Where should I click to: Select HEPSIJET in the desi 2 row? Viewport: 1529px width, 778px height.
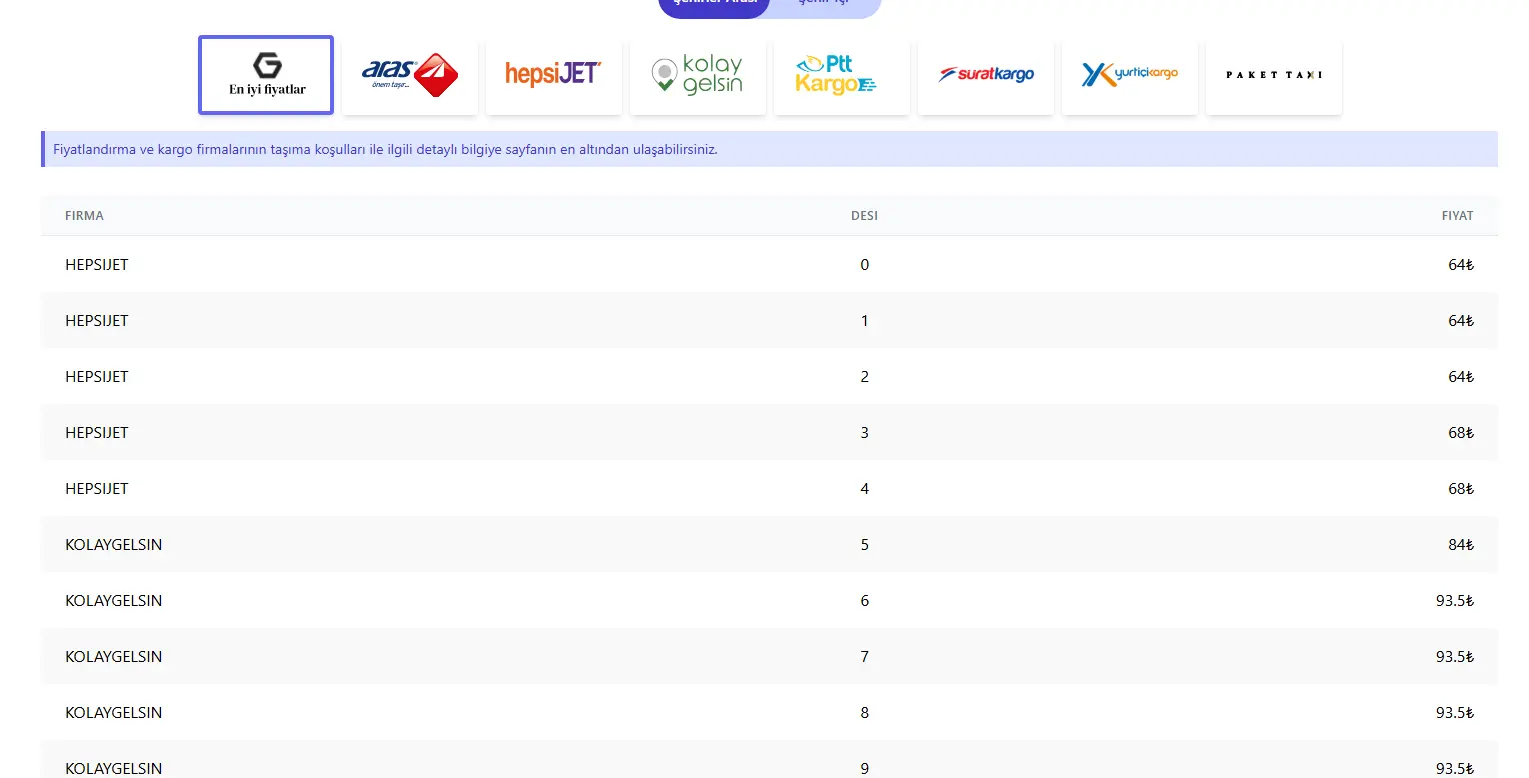[x=97, y=377]
